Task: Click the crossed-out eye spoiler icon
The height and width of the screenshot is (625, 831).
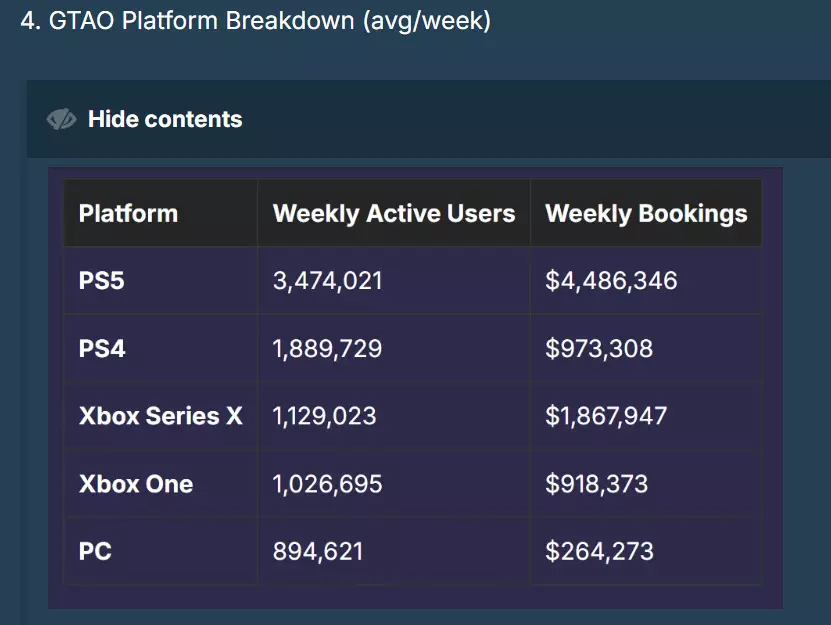Action: click(61, 120)
